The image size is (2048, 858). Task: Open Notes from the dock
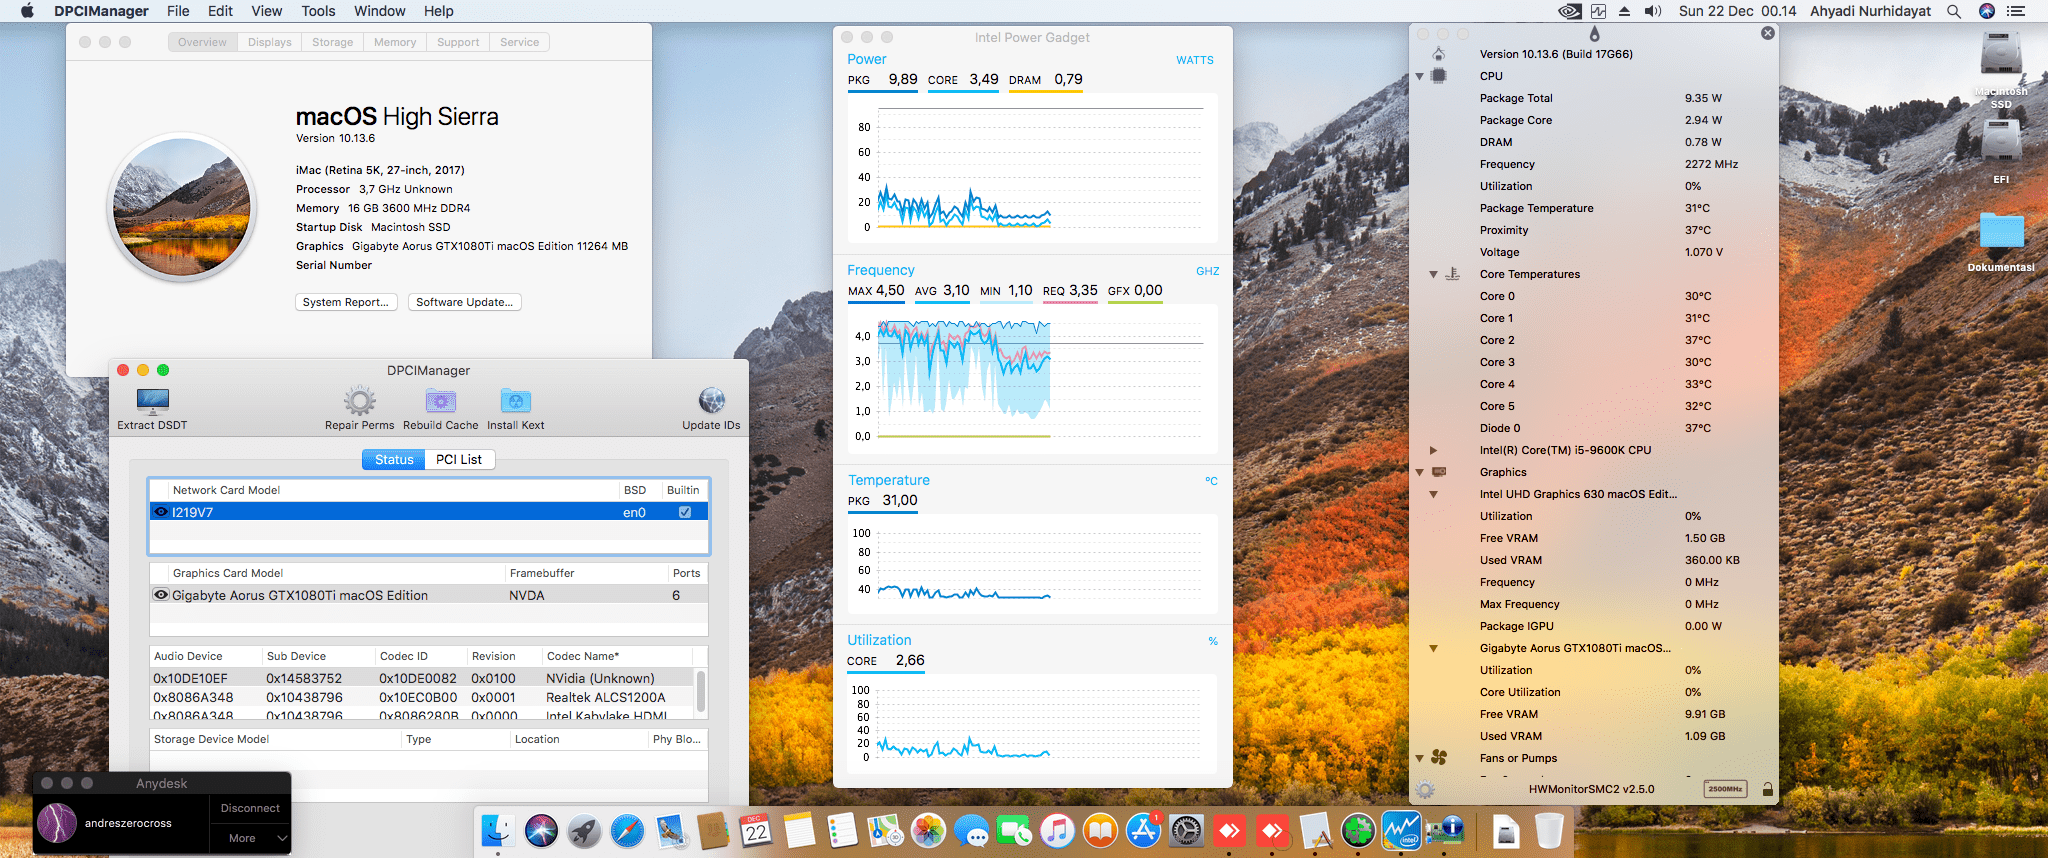pyautogui.click(x=799, y=831)
